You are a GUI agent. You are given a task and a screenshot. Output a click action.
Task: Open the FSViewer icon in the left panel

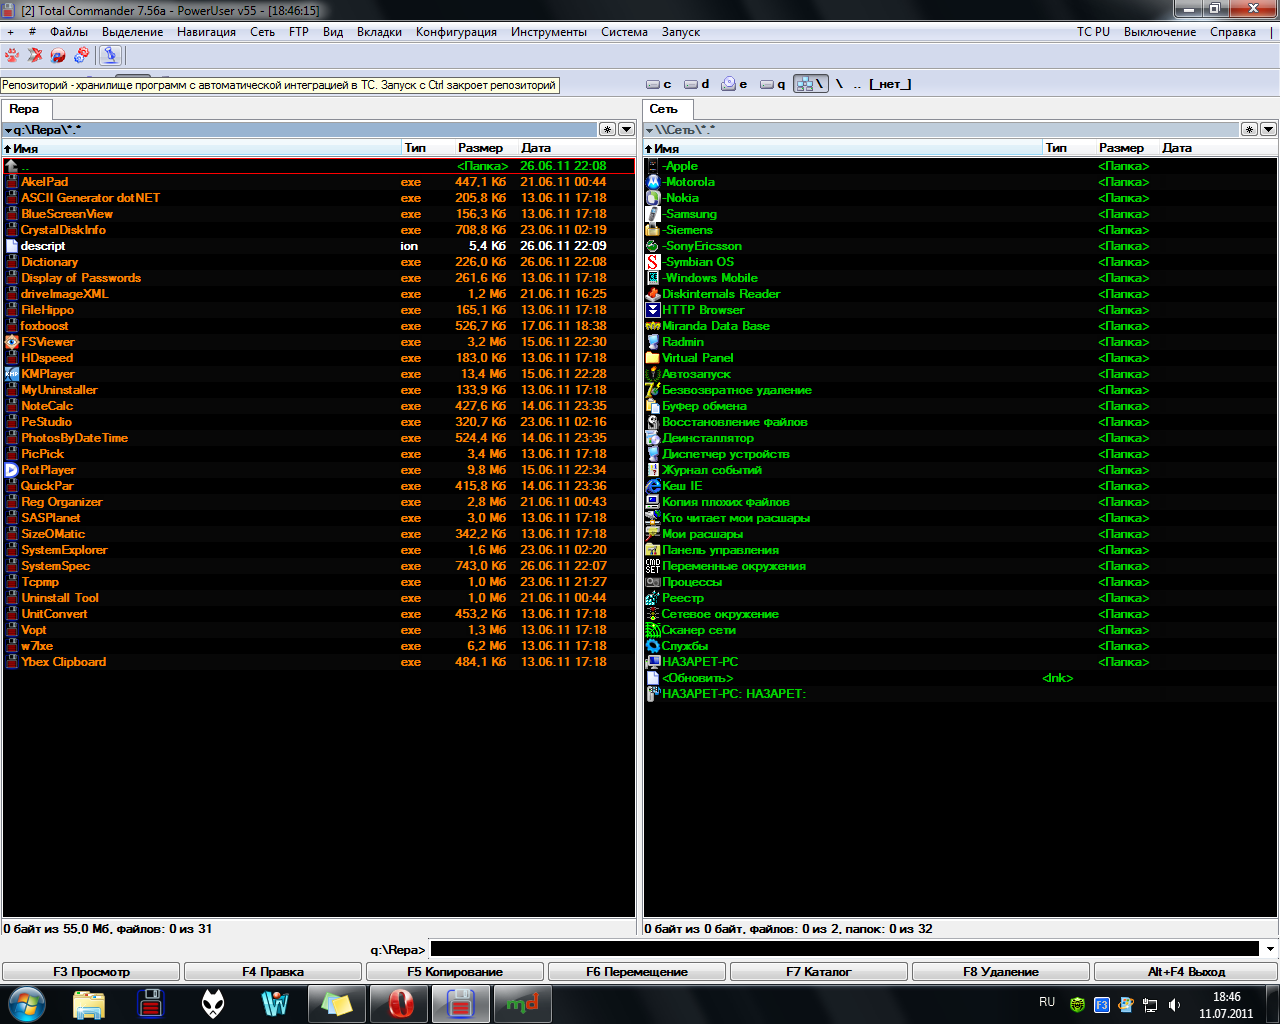[x=12, y=342]
